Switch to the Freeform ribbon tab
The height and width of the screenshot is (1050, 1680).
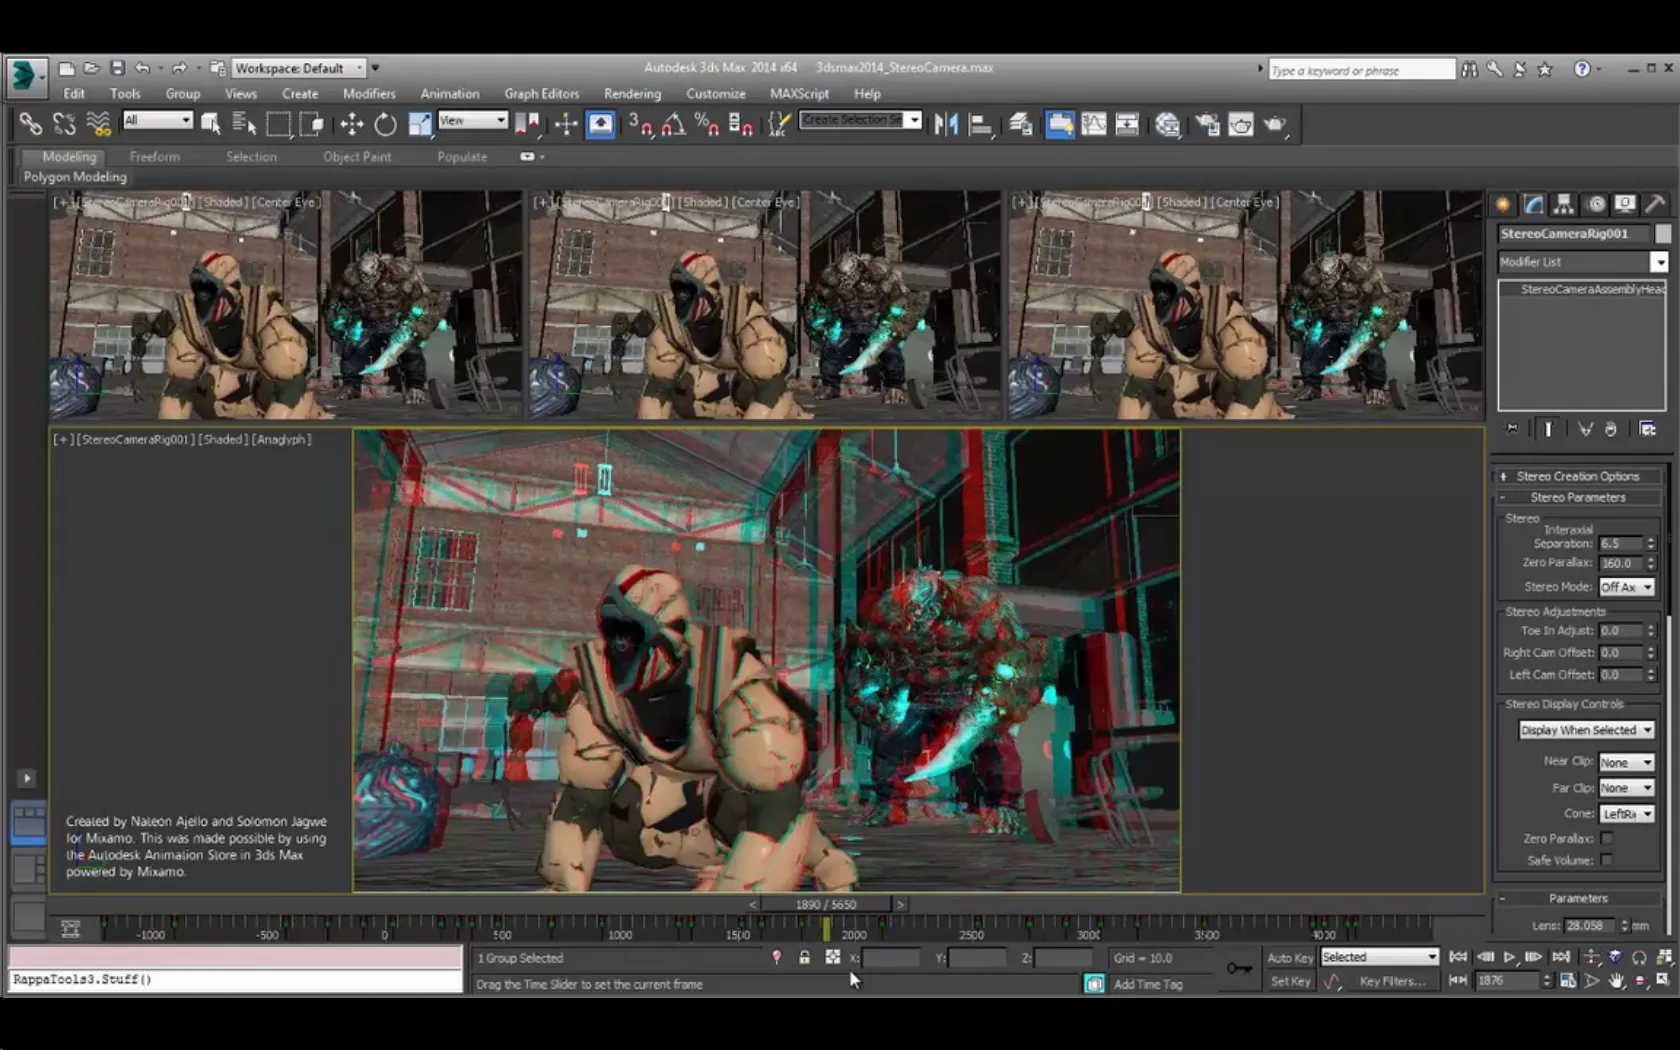point(155,157)
